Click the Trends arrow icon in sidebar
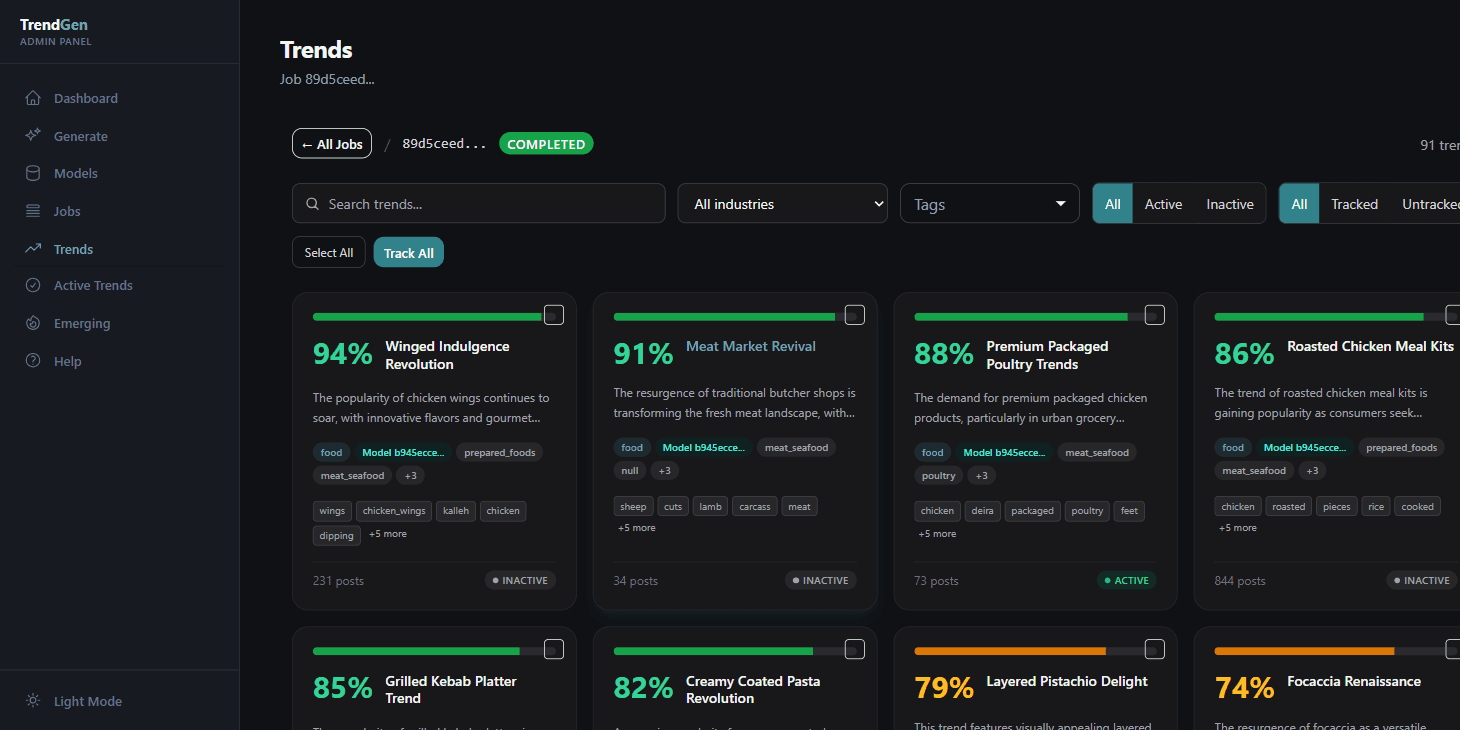 point(33,248)
